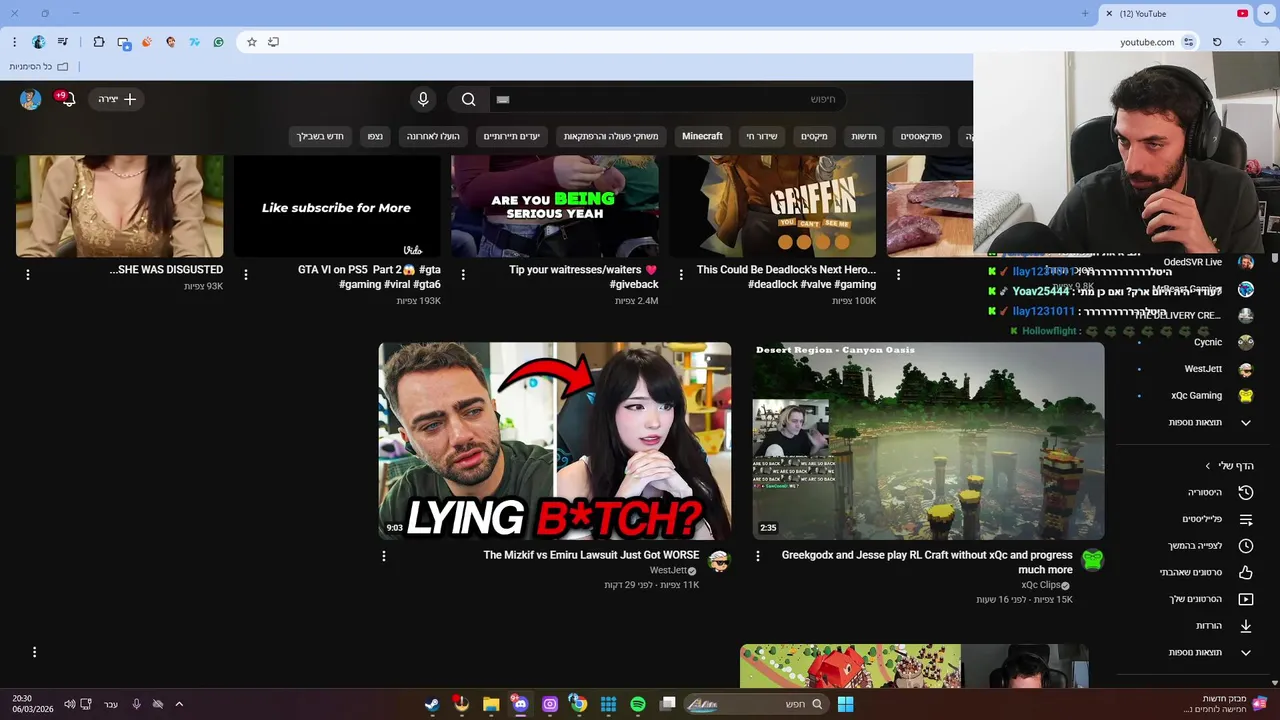Viewport: 1280px width, 720px height.
Task: Open Chrome three-dot menu
Action: [x=14, y=42]
